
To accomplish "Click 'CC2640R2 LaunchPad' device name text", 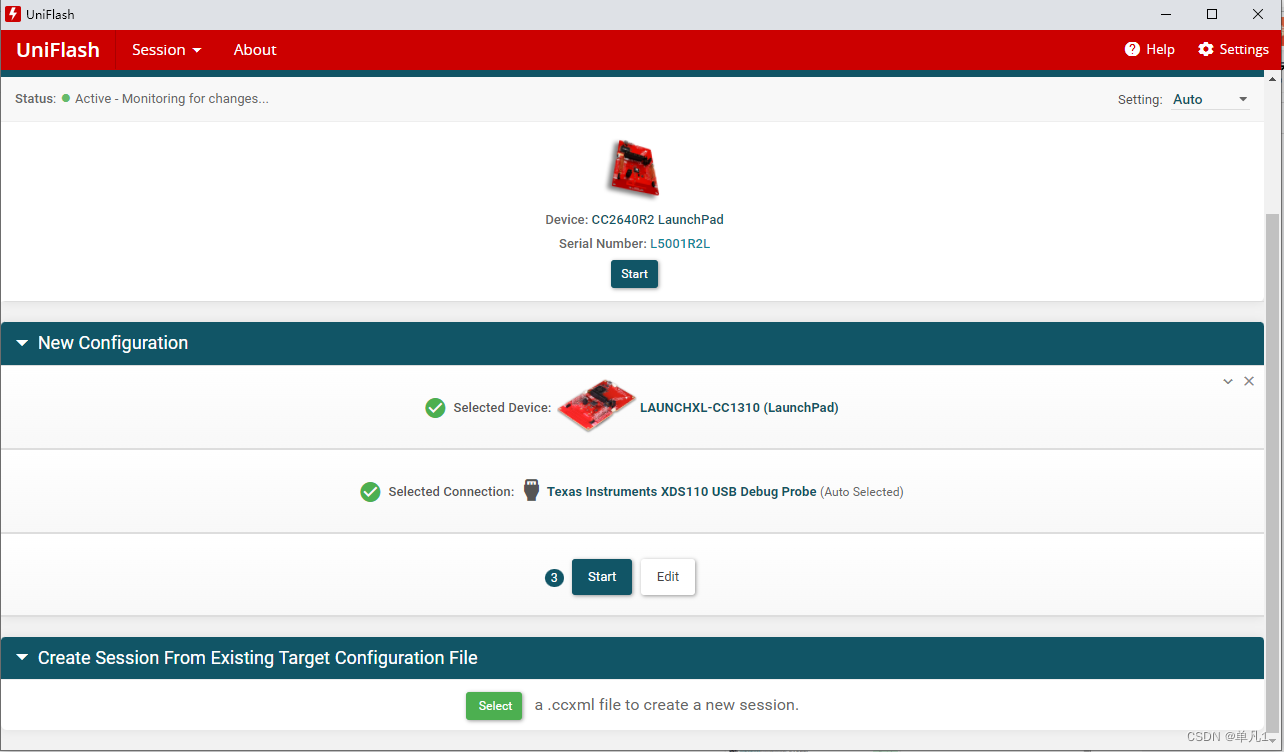I will click(x=657, y=220).
